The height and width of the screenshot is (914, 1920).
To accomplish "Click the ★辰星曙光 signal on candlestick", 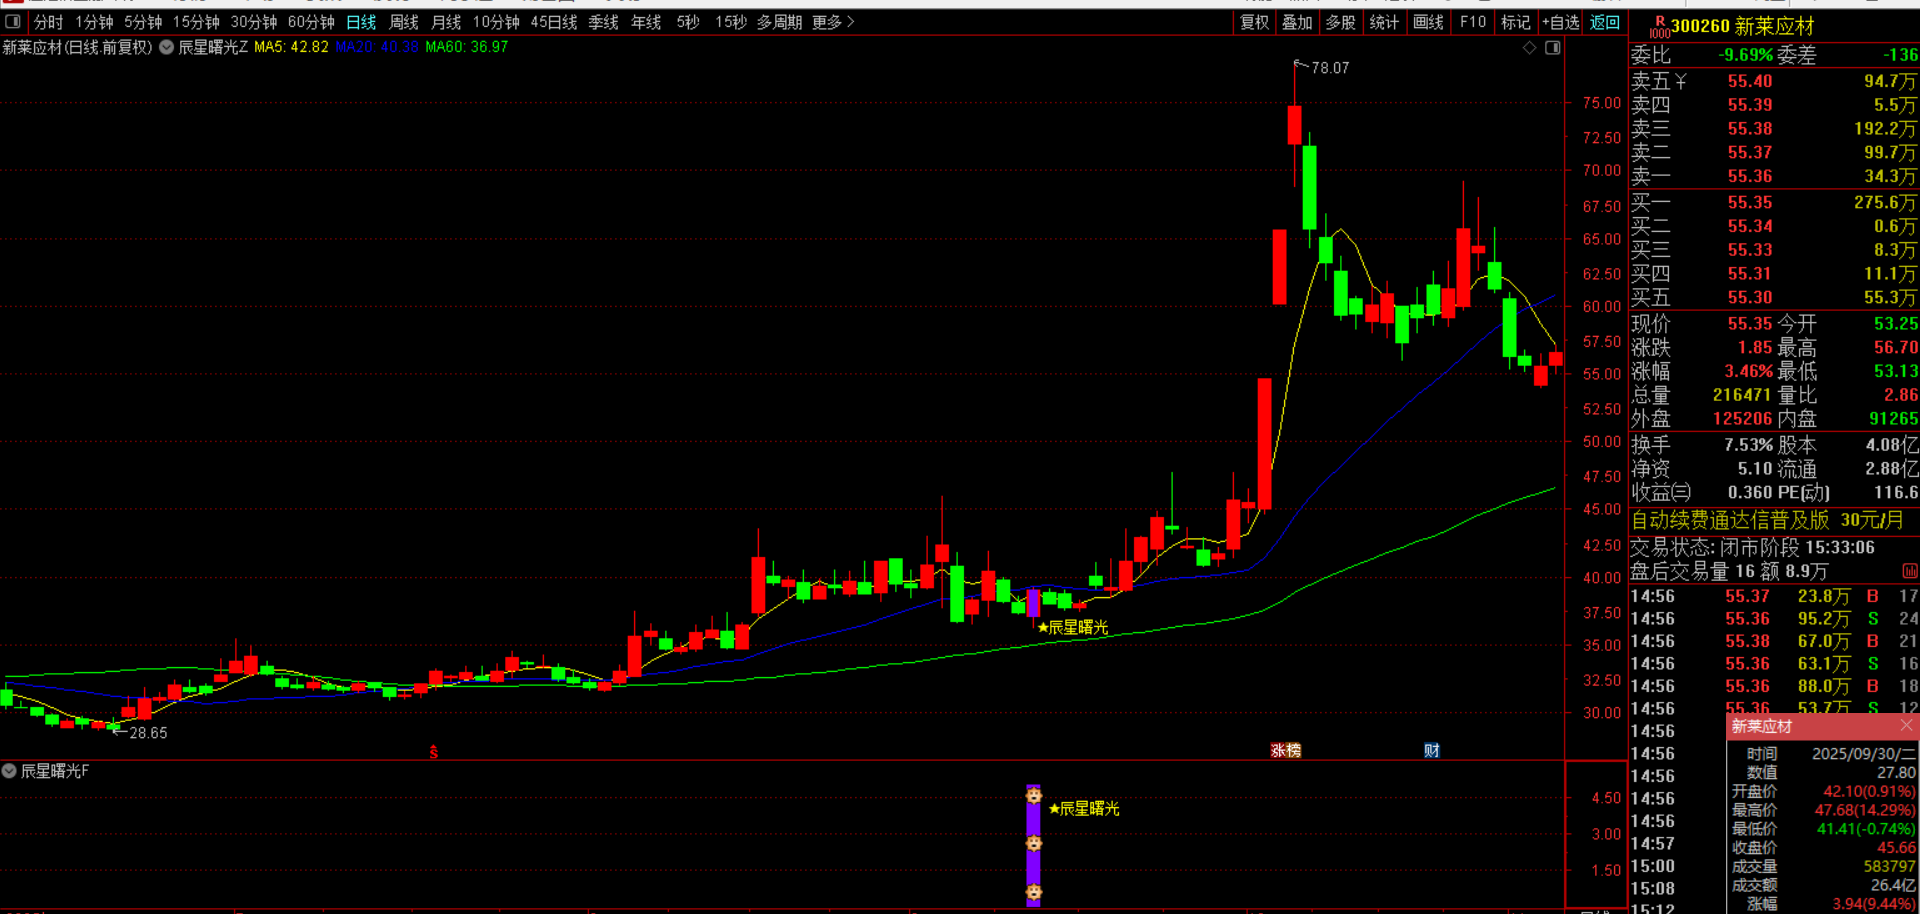I will pos(1073,627).
